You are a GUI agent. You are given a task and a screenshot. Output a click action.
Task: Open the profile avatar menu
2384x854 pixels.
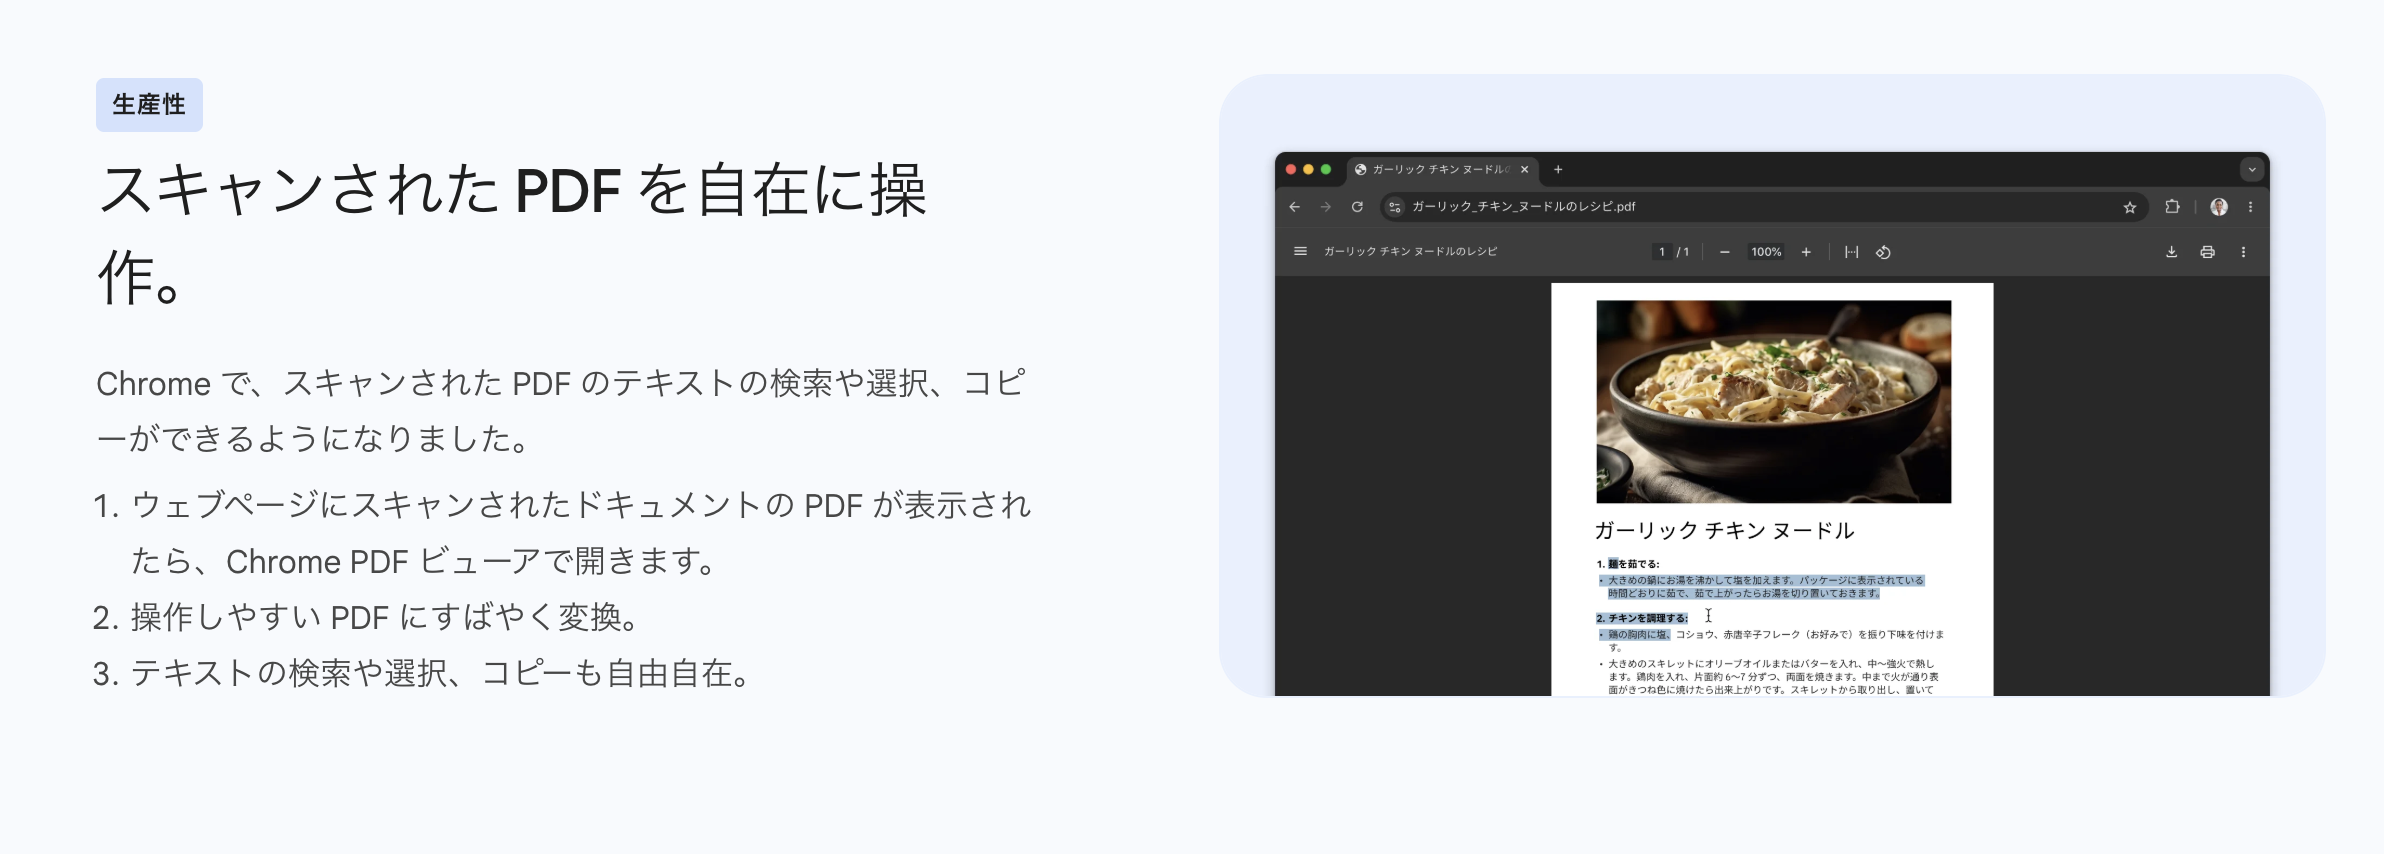(2219, 207)
